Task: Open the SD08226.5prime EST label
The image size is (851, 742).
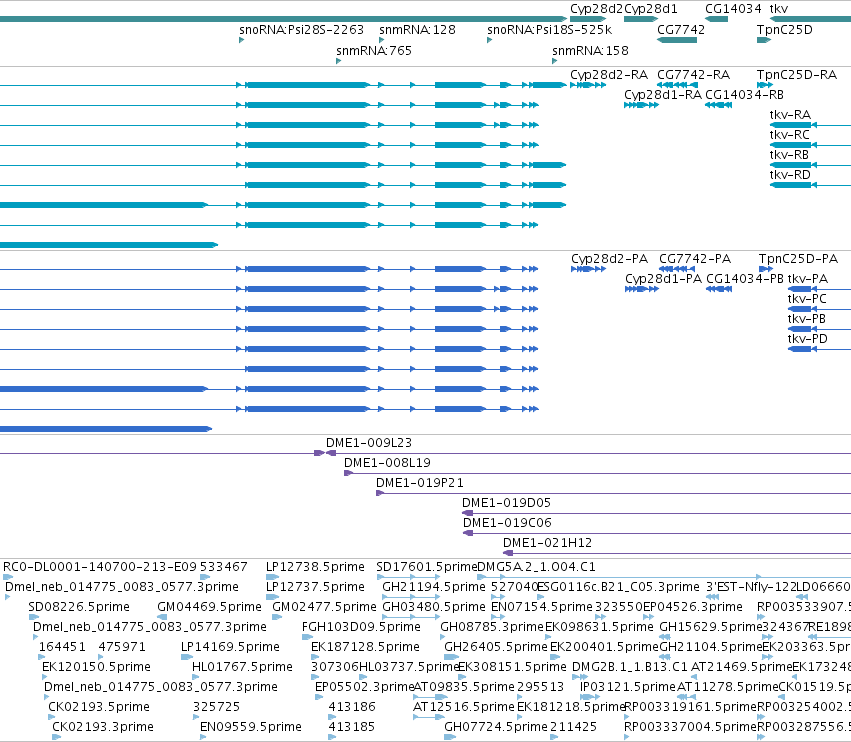Action: point(79,607)
